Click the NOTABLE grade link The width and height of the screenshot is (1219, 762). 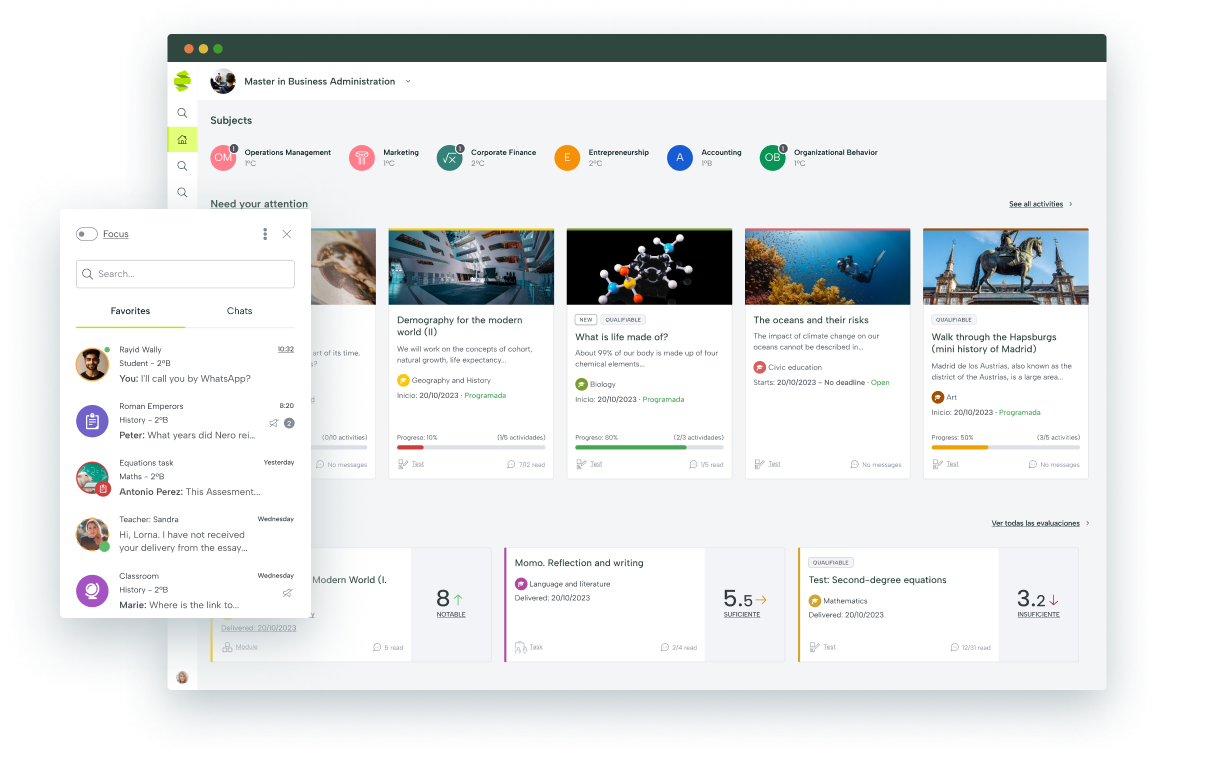pos(450,614)
